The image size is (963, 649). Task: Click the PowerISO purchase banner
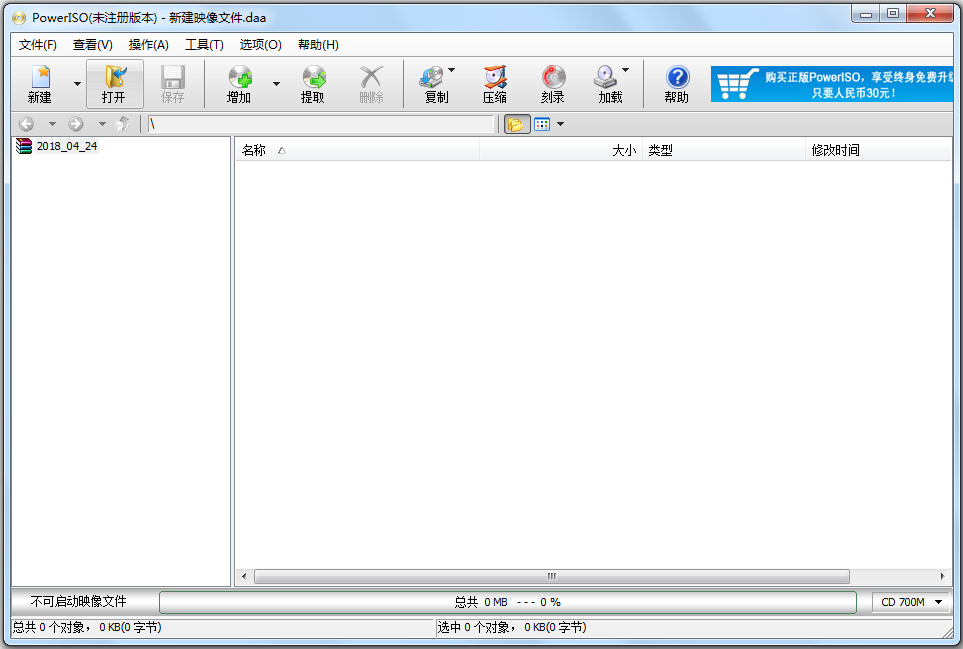pyautogui.click(x=832, y=84)
